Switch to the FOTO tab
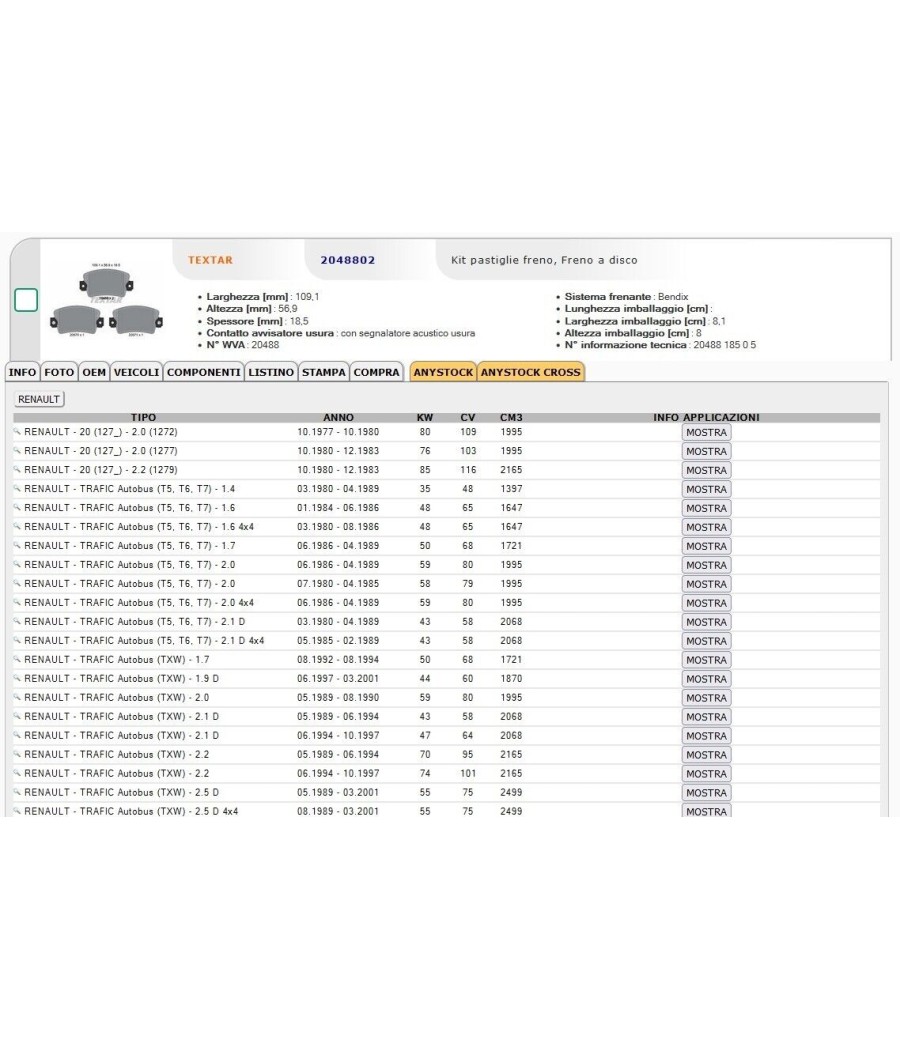900x1050 pixels. pos(59,372)
